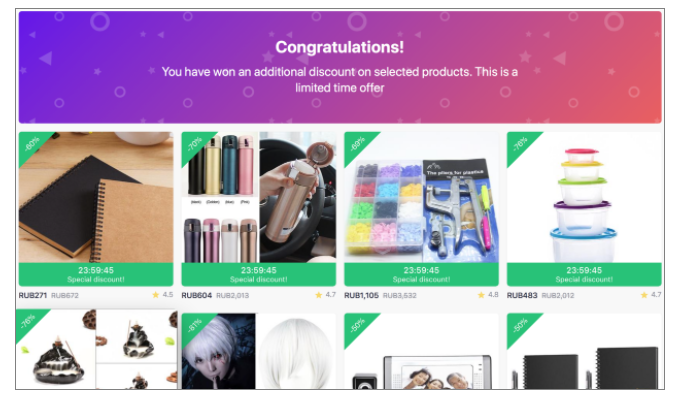Viewport: 680px width, 402px height.
Task: Click the -76% badge on the food containers
Action: tap(520, 144)
